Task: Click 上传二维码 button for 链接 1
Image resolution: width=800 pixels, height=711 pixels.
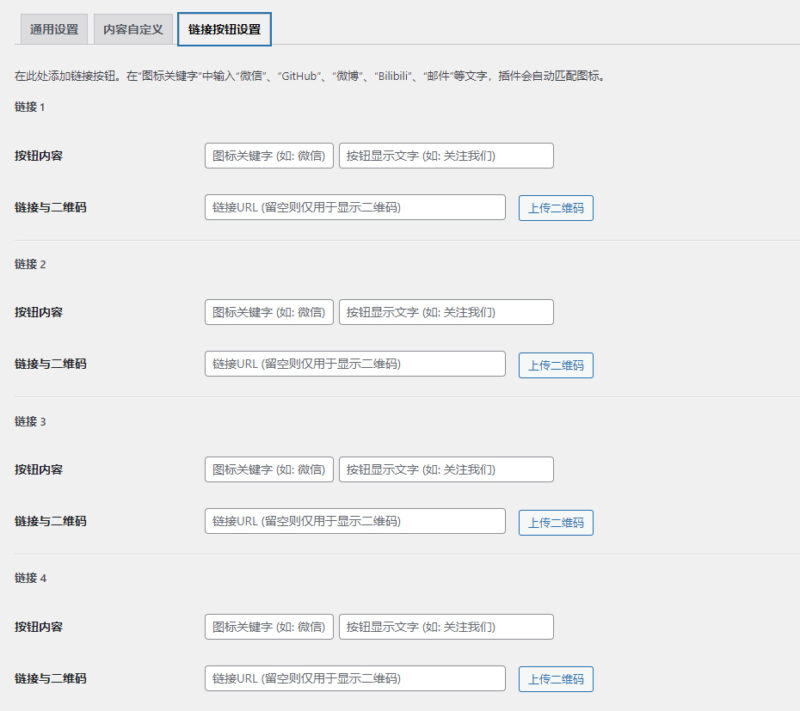Action: click(554, 208)
